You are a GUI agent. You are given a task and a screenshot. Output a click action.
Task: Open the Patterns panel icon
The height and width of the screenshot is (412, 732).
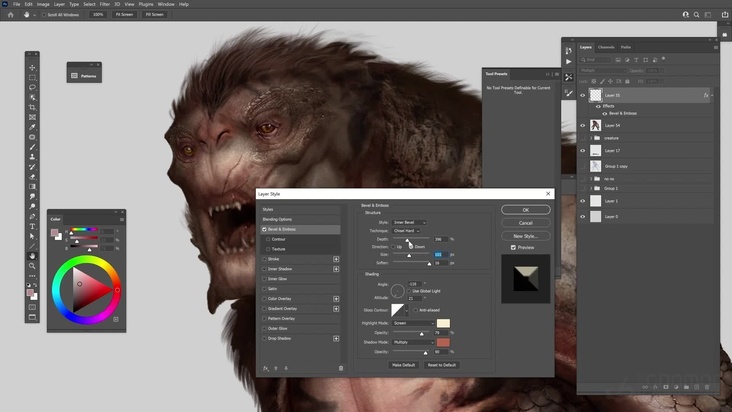pos(74,76)
